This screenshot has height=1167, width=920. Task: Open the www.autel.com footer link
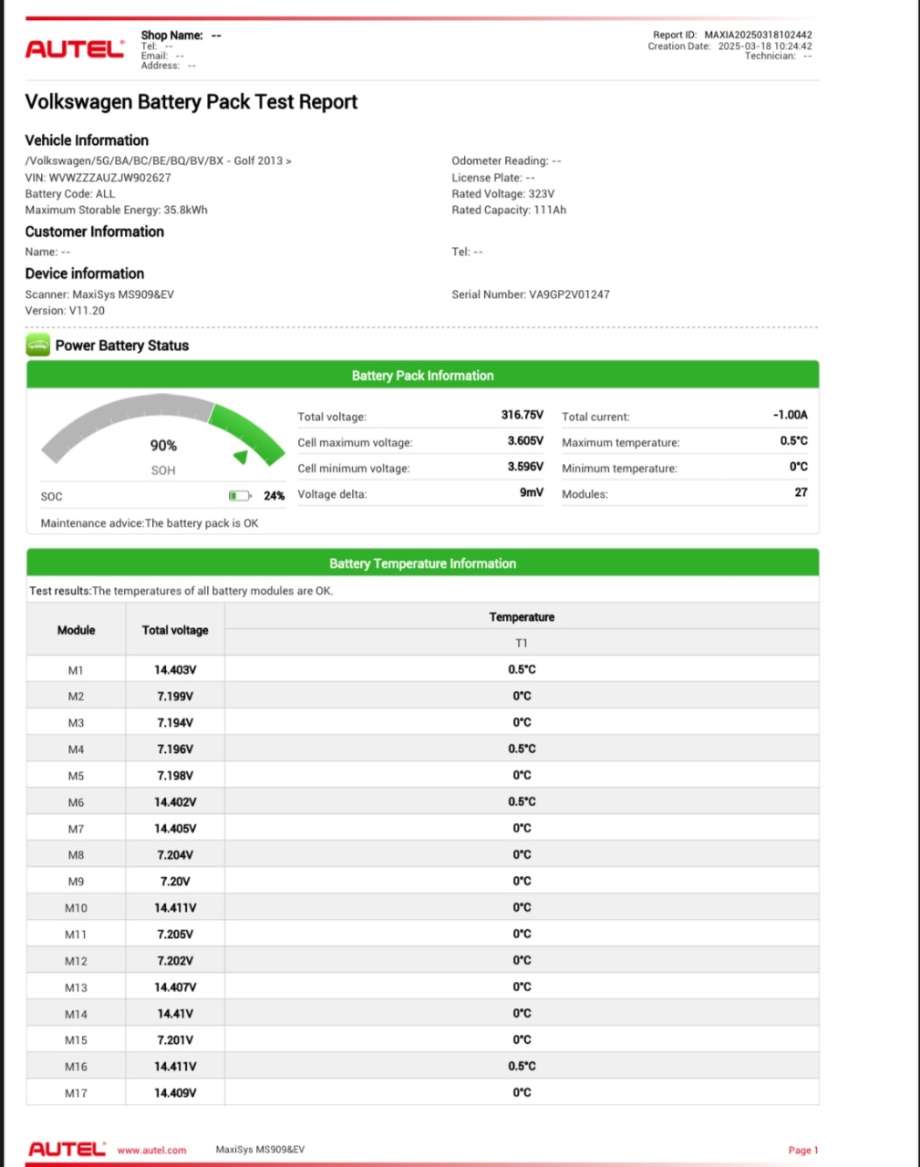pyautogui.click(x=152, y=1150)
